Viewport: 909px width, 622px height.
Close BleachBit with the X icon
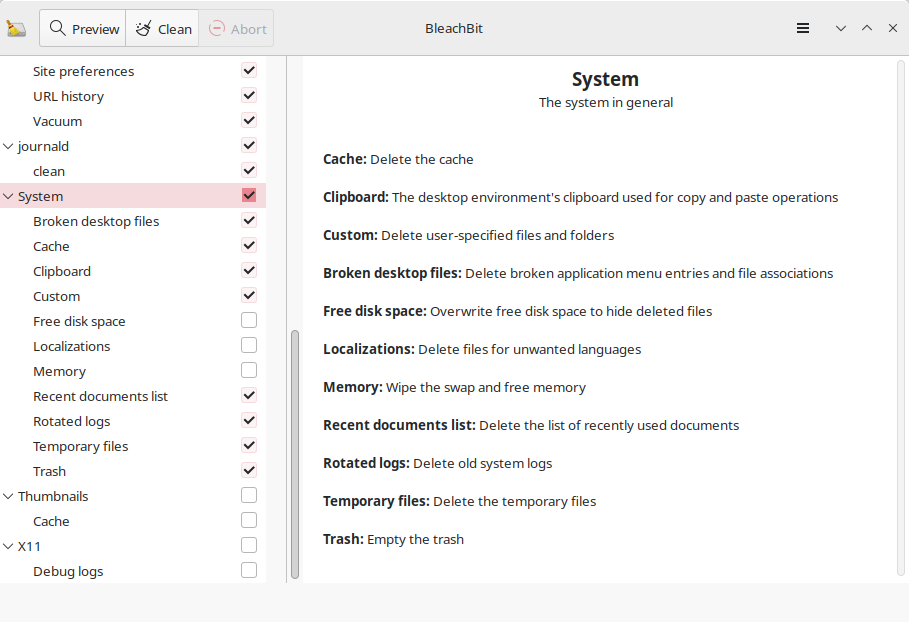click(893, 28)
